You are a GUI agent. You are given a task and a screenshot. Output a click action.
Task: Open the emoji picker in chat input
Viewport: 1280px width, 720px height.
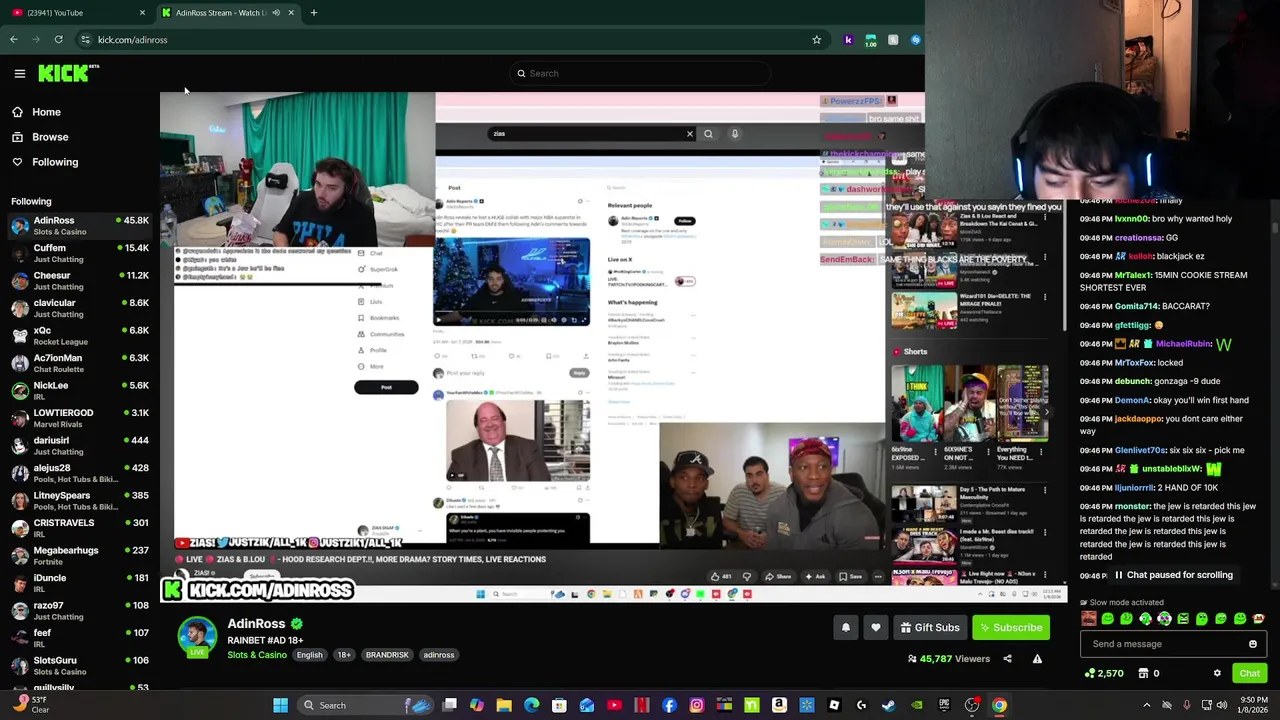pyautogui.click(x=1253, y=644)
